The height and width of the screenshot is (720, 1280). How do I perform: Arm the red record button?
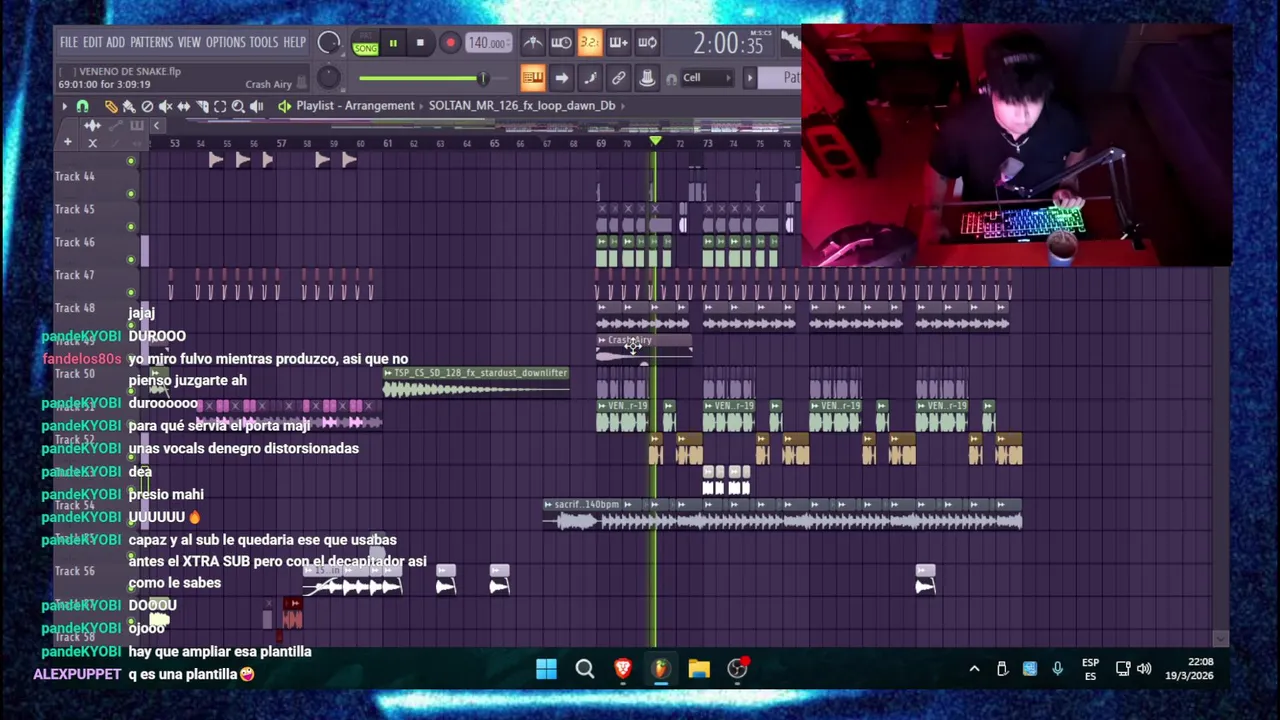(450, 43)
